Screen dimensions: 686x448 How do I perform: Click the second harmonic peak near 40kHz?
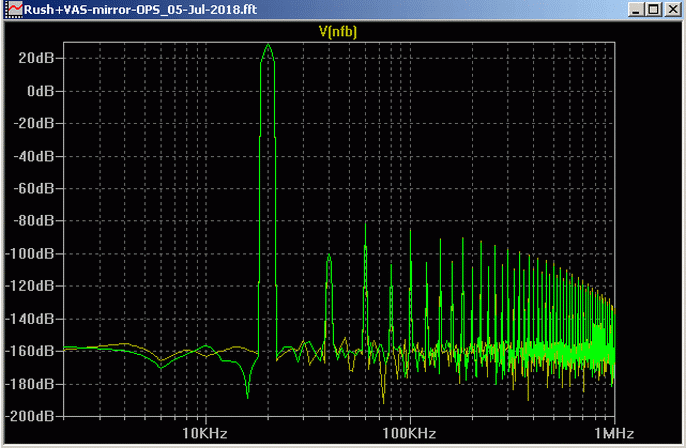coord(329,256)
